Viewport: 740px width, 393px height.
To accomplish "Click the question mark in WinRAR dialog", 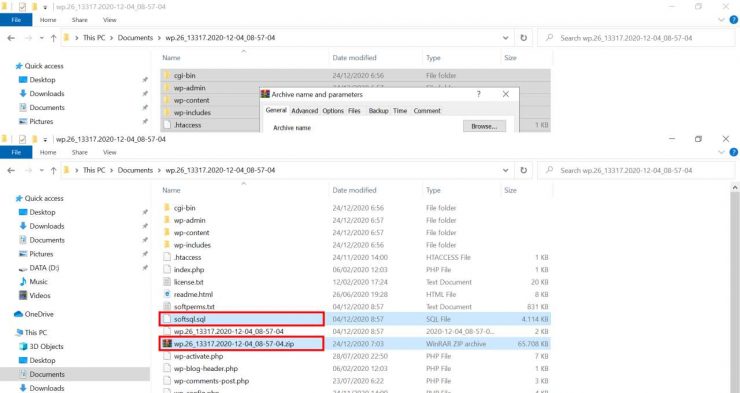I will (479, 94).
